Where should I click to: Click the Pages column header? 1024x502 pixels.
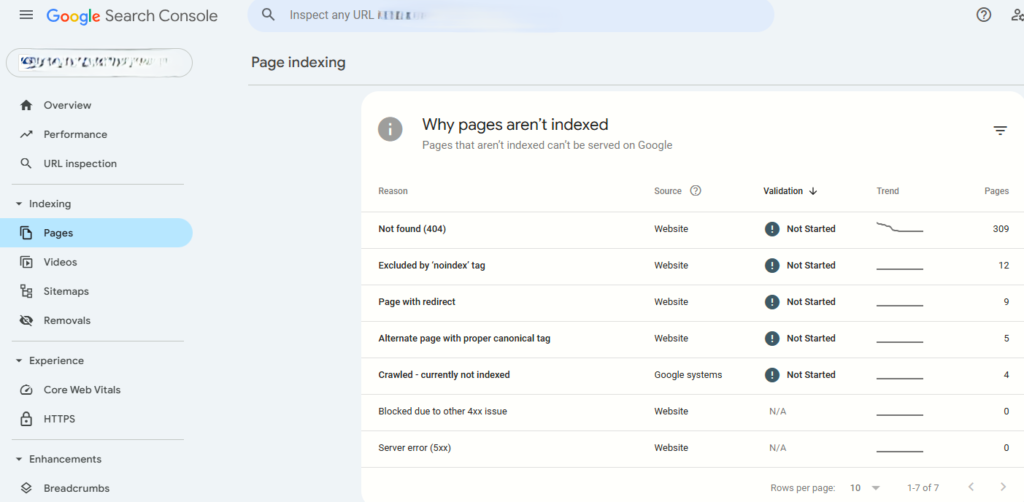pos(997,191)
